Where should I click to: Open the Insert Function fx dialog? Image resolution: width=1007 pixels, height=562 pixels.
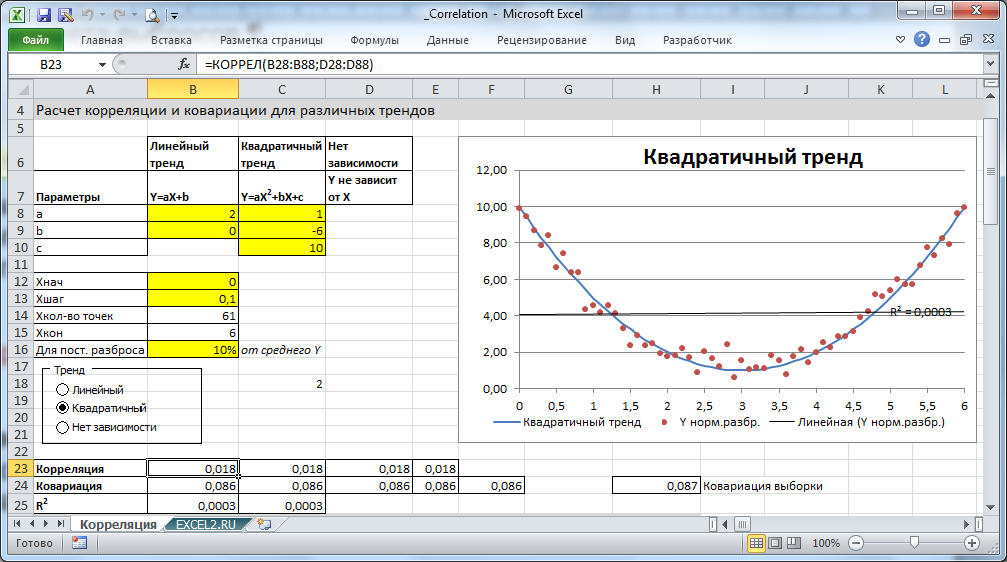coord(184,64)
